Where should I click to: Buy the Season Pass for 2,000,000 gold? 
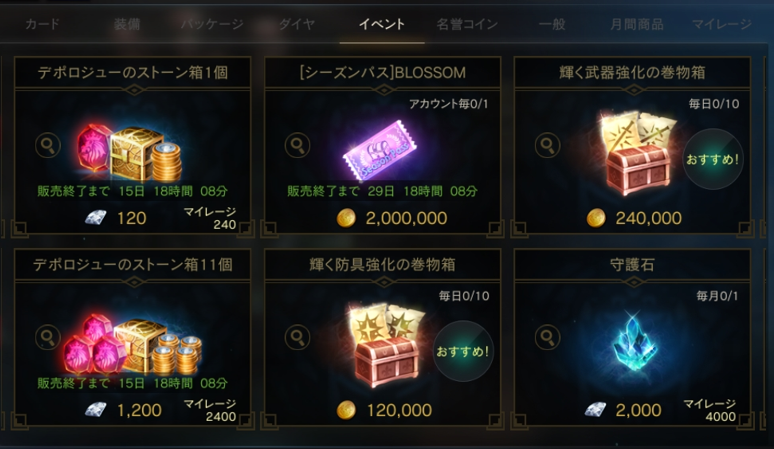(392, 218)
